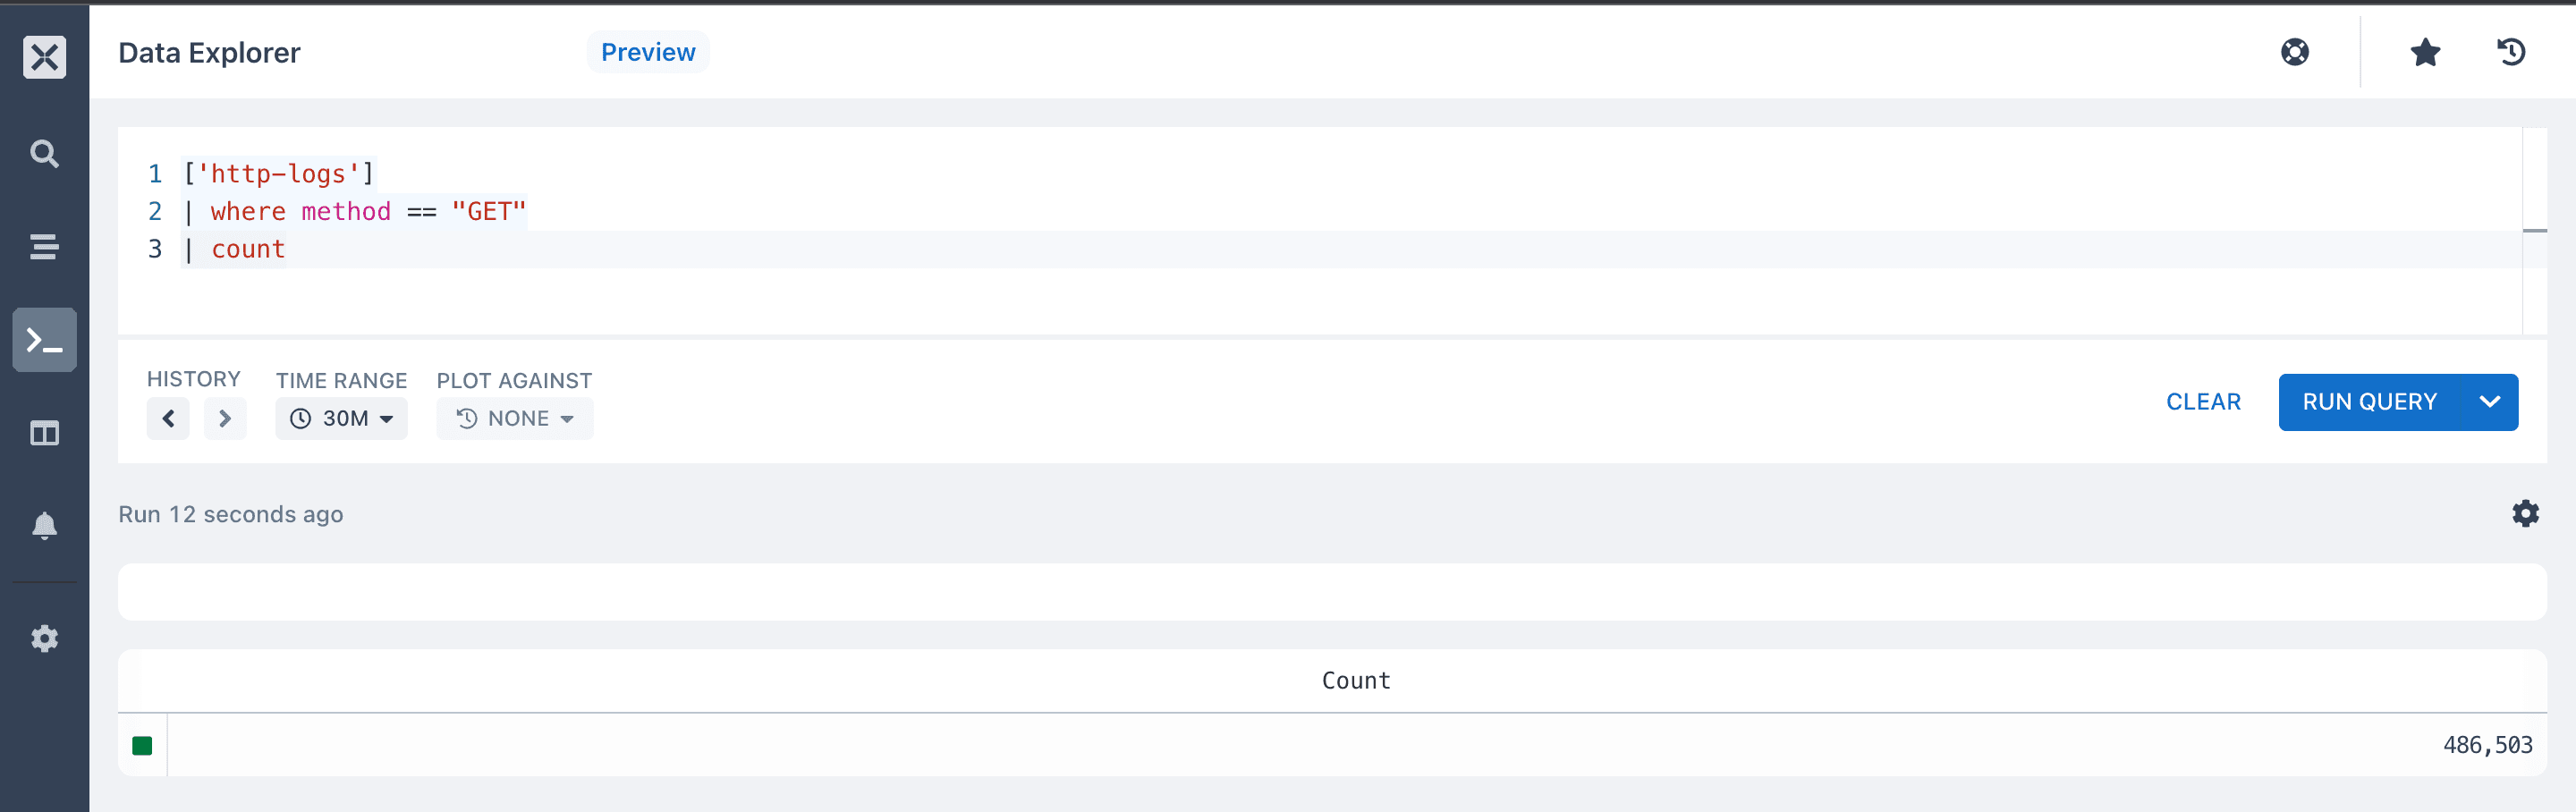Open query history clock icon

pyautogui.click(x=2511, y=52)
